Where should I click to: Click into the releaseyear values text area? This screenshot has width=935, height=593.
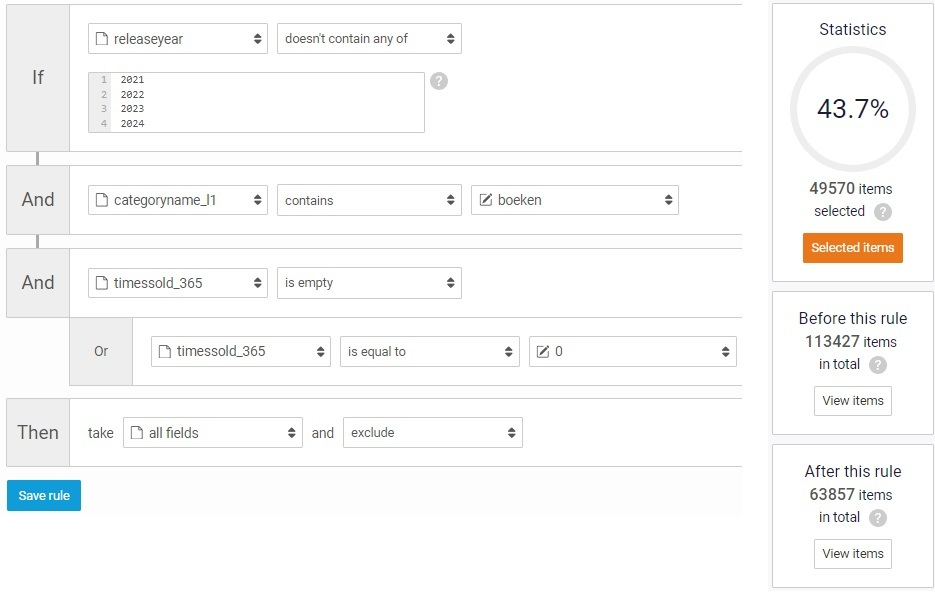pyautogui.click(x=256, y=102)
